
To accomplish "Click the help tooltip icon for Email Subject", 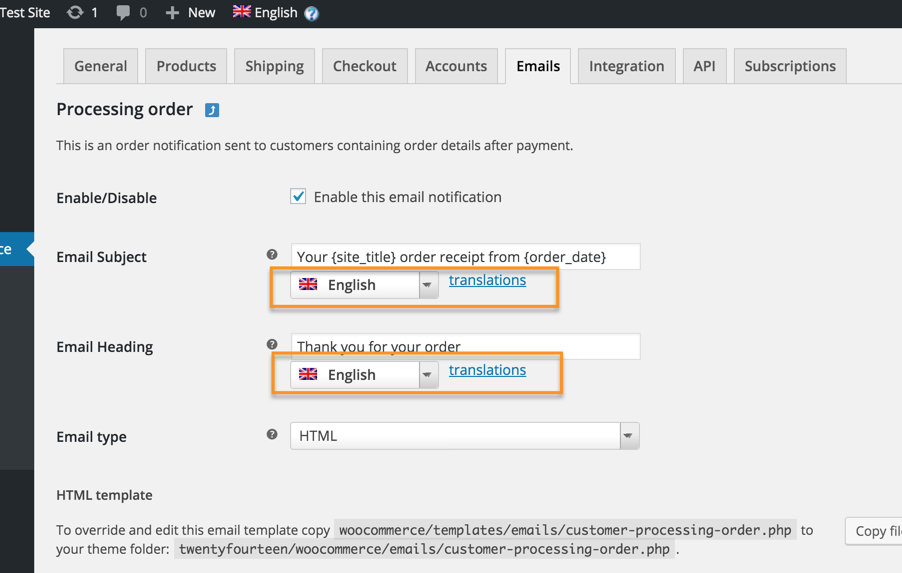I will (272, 254).
